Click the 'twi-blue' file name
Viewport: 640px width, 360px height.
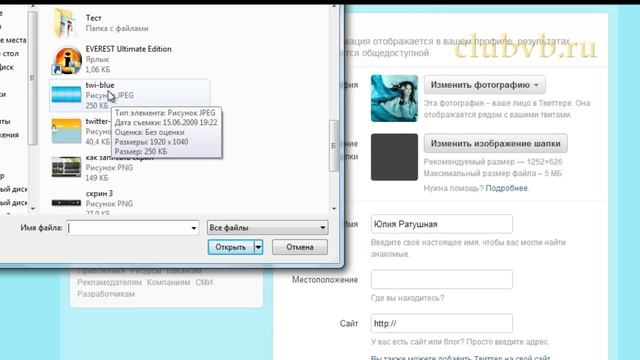tap(100, 85)
